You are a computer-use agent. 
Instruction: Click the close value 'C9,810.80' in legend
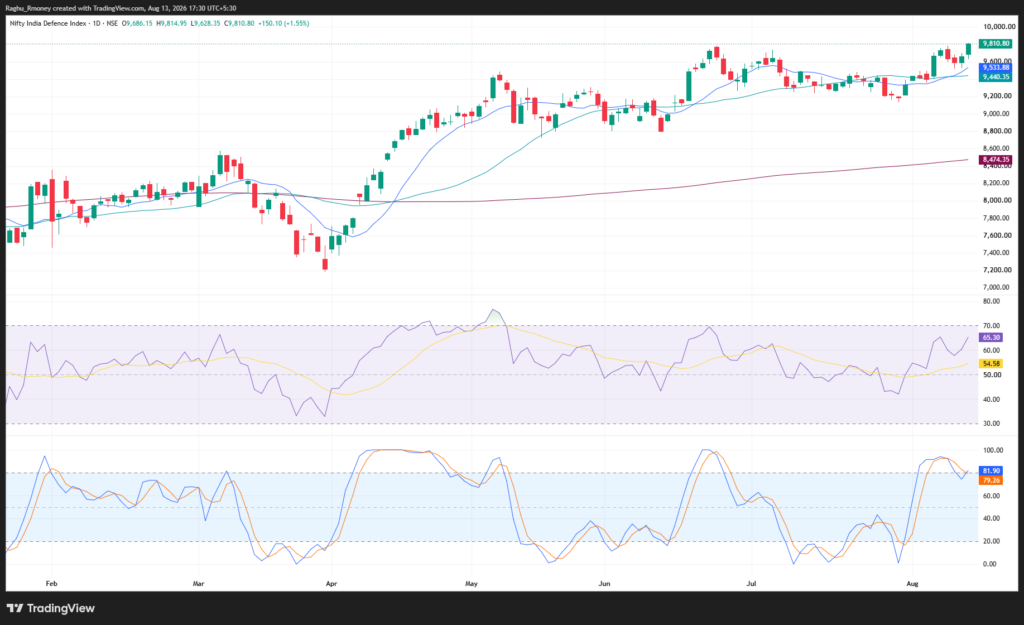(239, 24)
